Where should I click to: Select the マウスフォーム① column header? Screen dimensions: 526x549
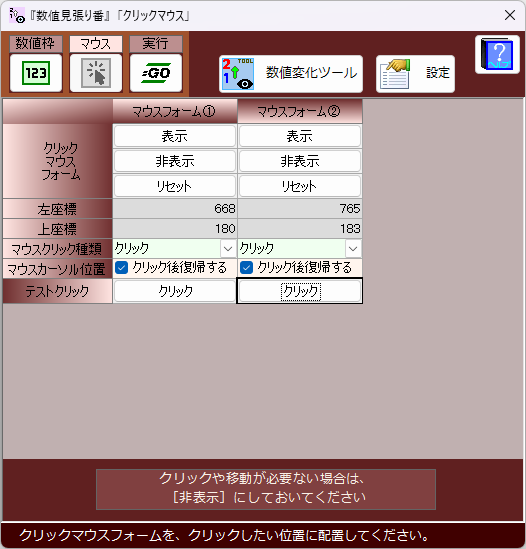point(175,111)
